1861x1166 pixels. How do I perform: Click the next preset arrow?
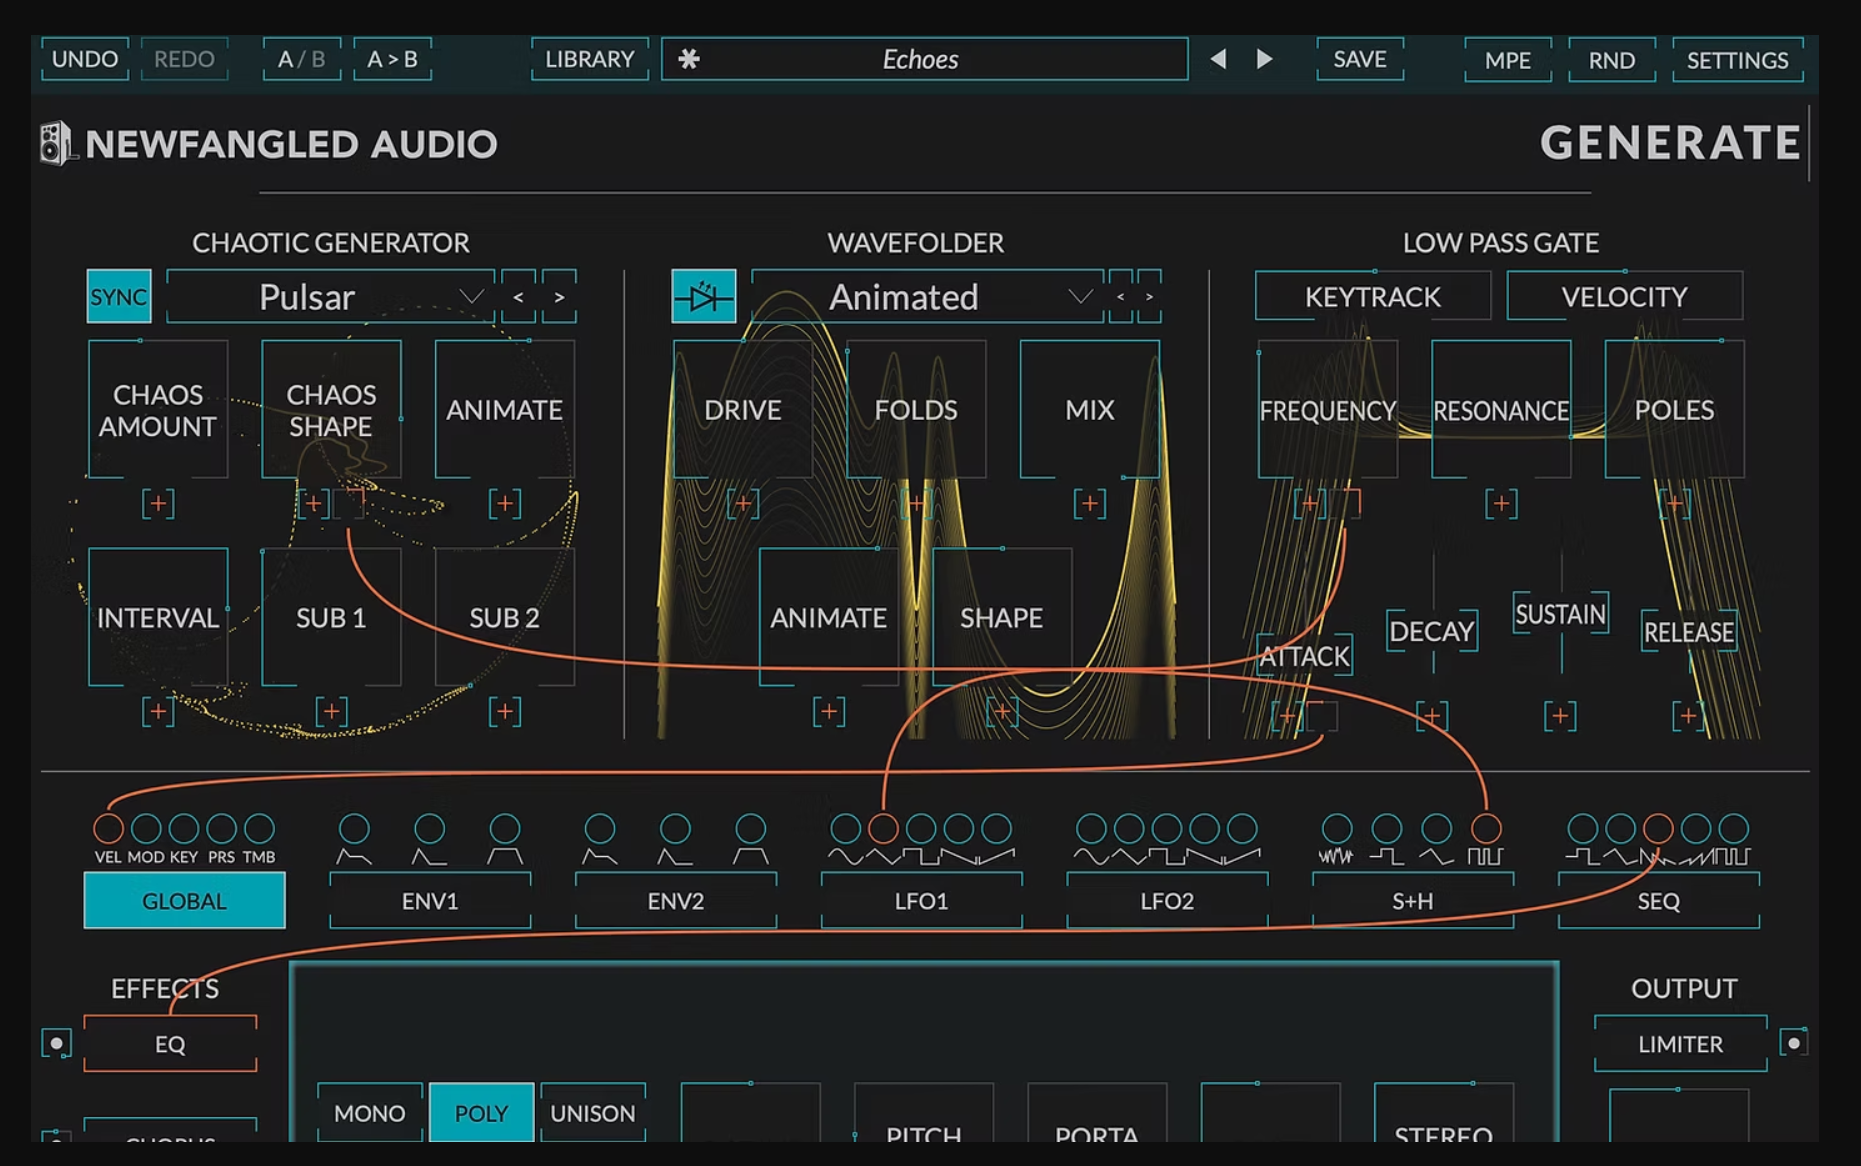(x=1263, y=60)
